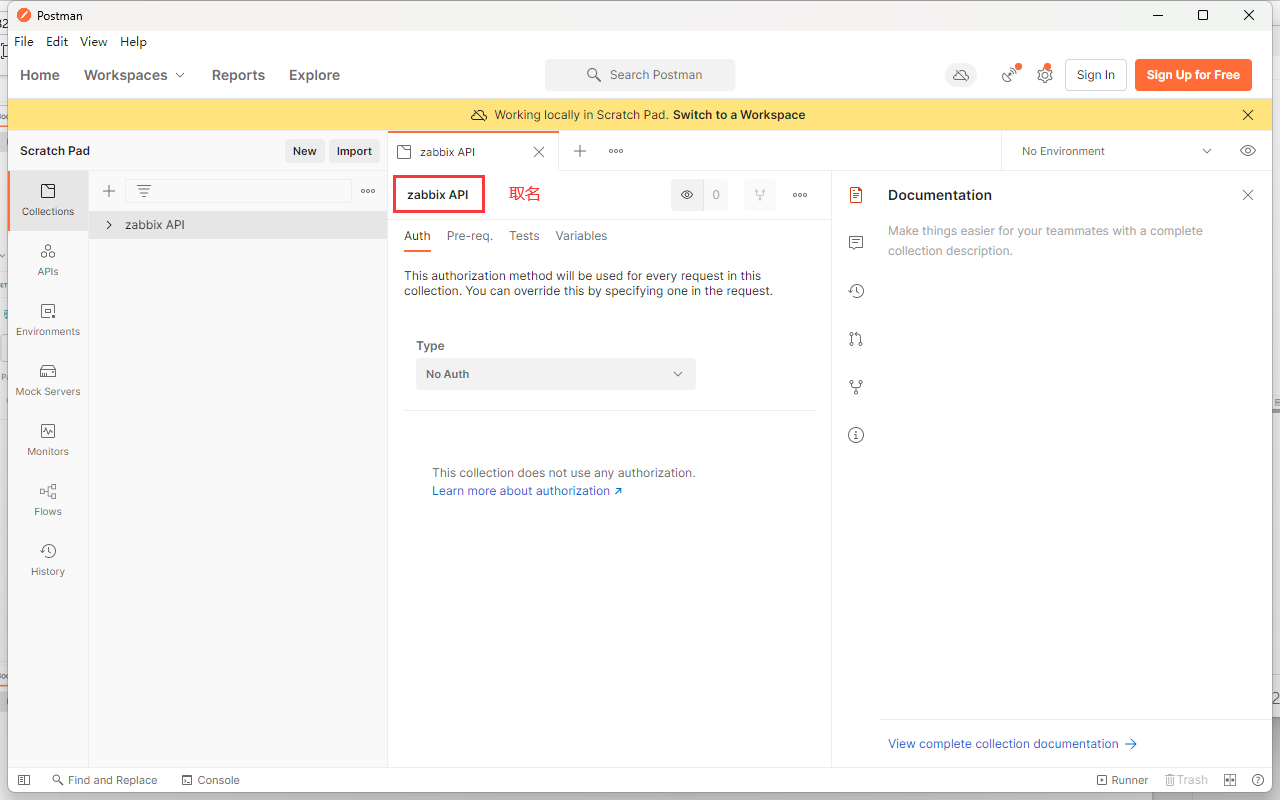Create a new collection with plus icon
The height and width of the screenshot is (800, 1280).
pos(109,191)
